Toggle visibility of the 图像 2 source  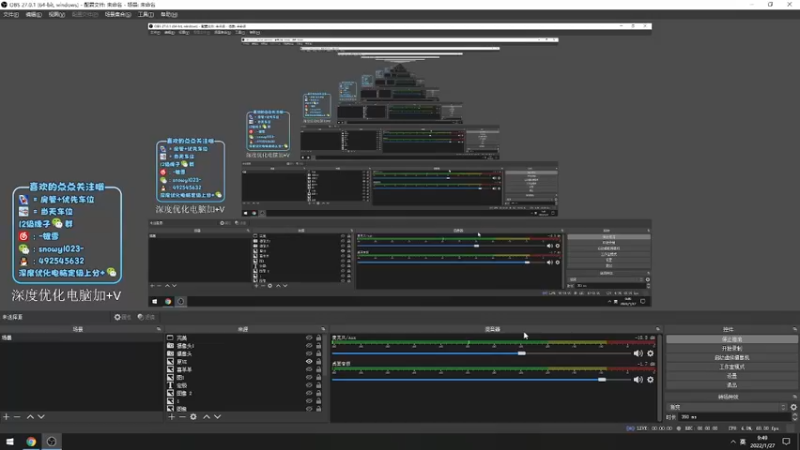[x=309, y=393]
